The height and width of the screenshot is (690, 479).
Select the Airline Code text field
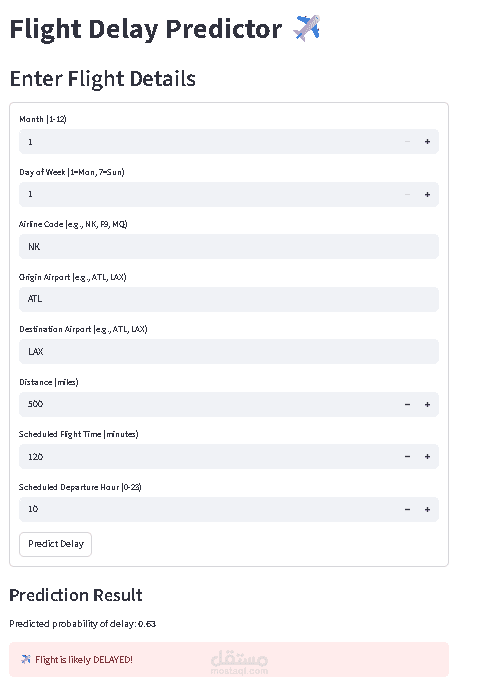click(229, 246)
